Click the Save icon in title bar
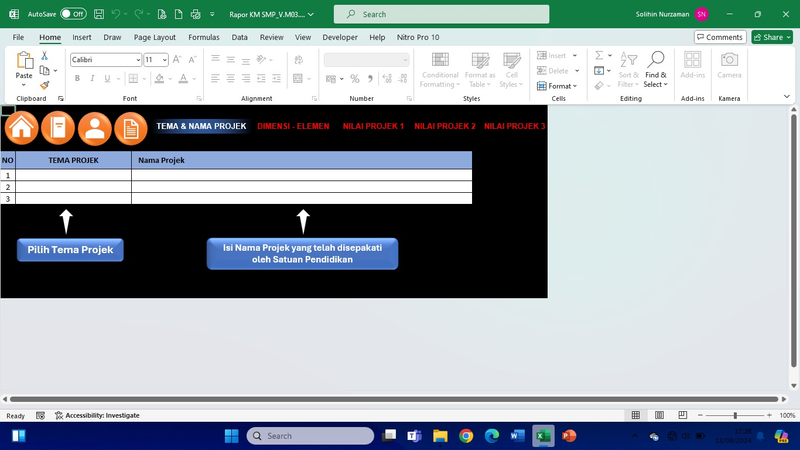Screen dimensions: 800x450 click(99, 14)
